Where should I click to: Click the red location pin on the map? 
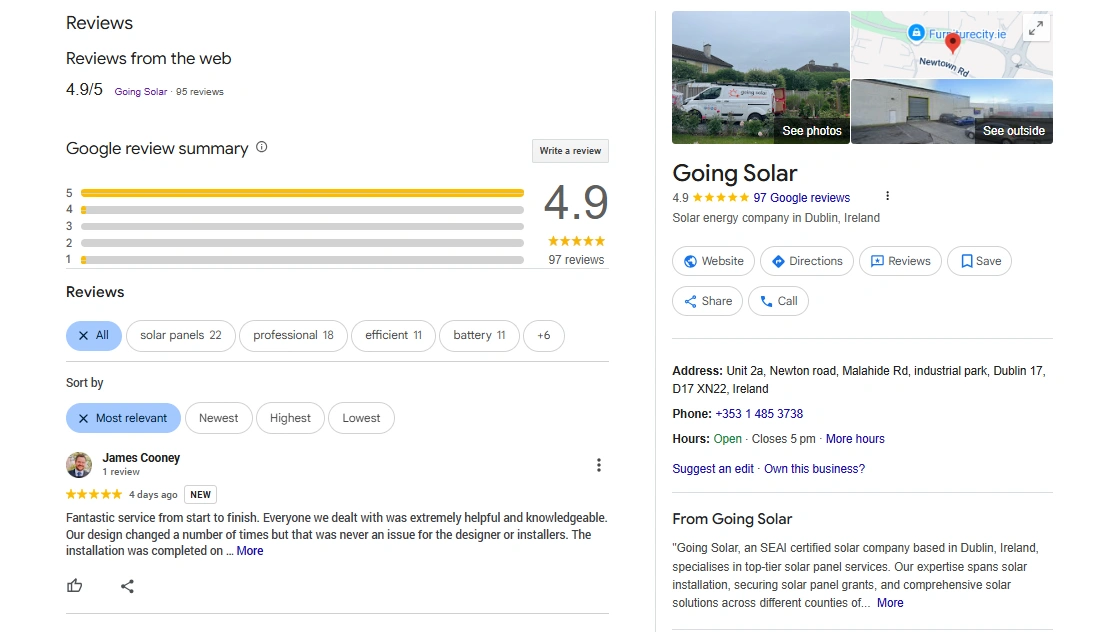coord(952,41)
